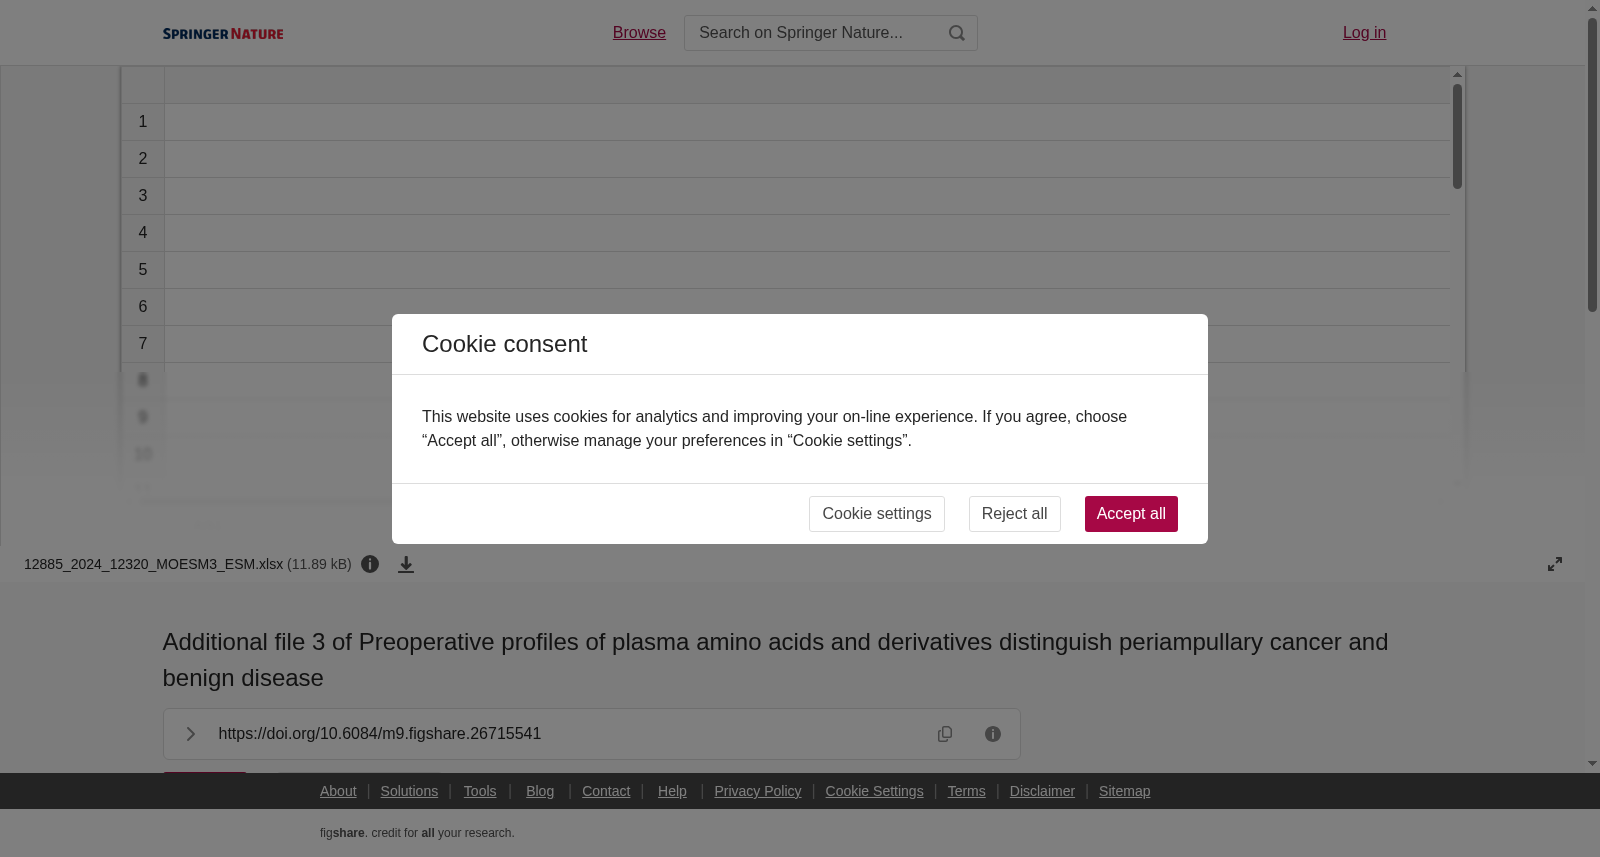Click the Log in link

point(1364,33)
